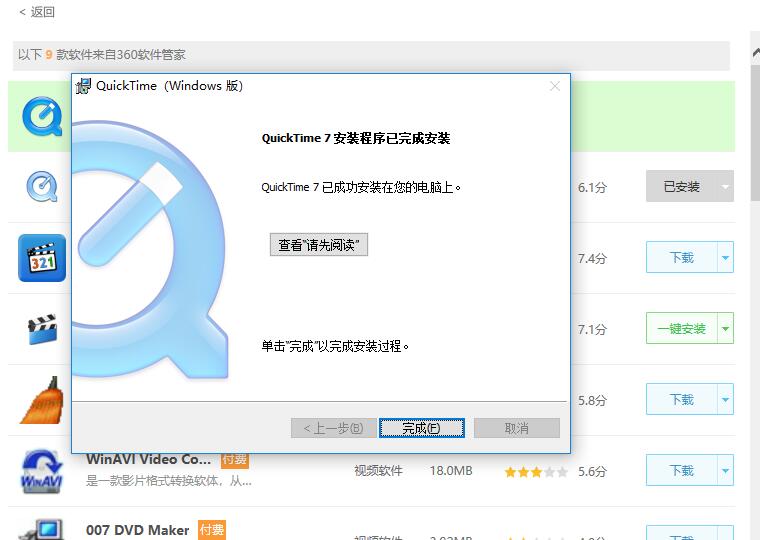Click the orange broom-shaped app icon
Viewport: 760px width, 540px height.
tap(42, 400)
